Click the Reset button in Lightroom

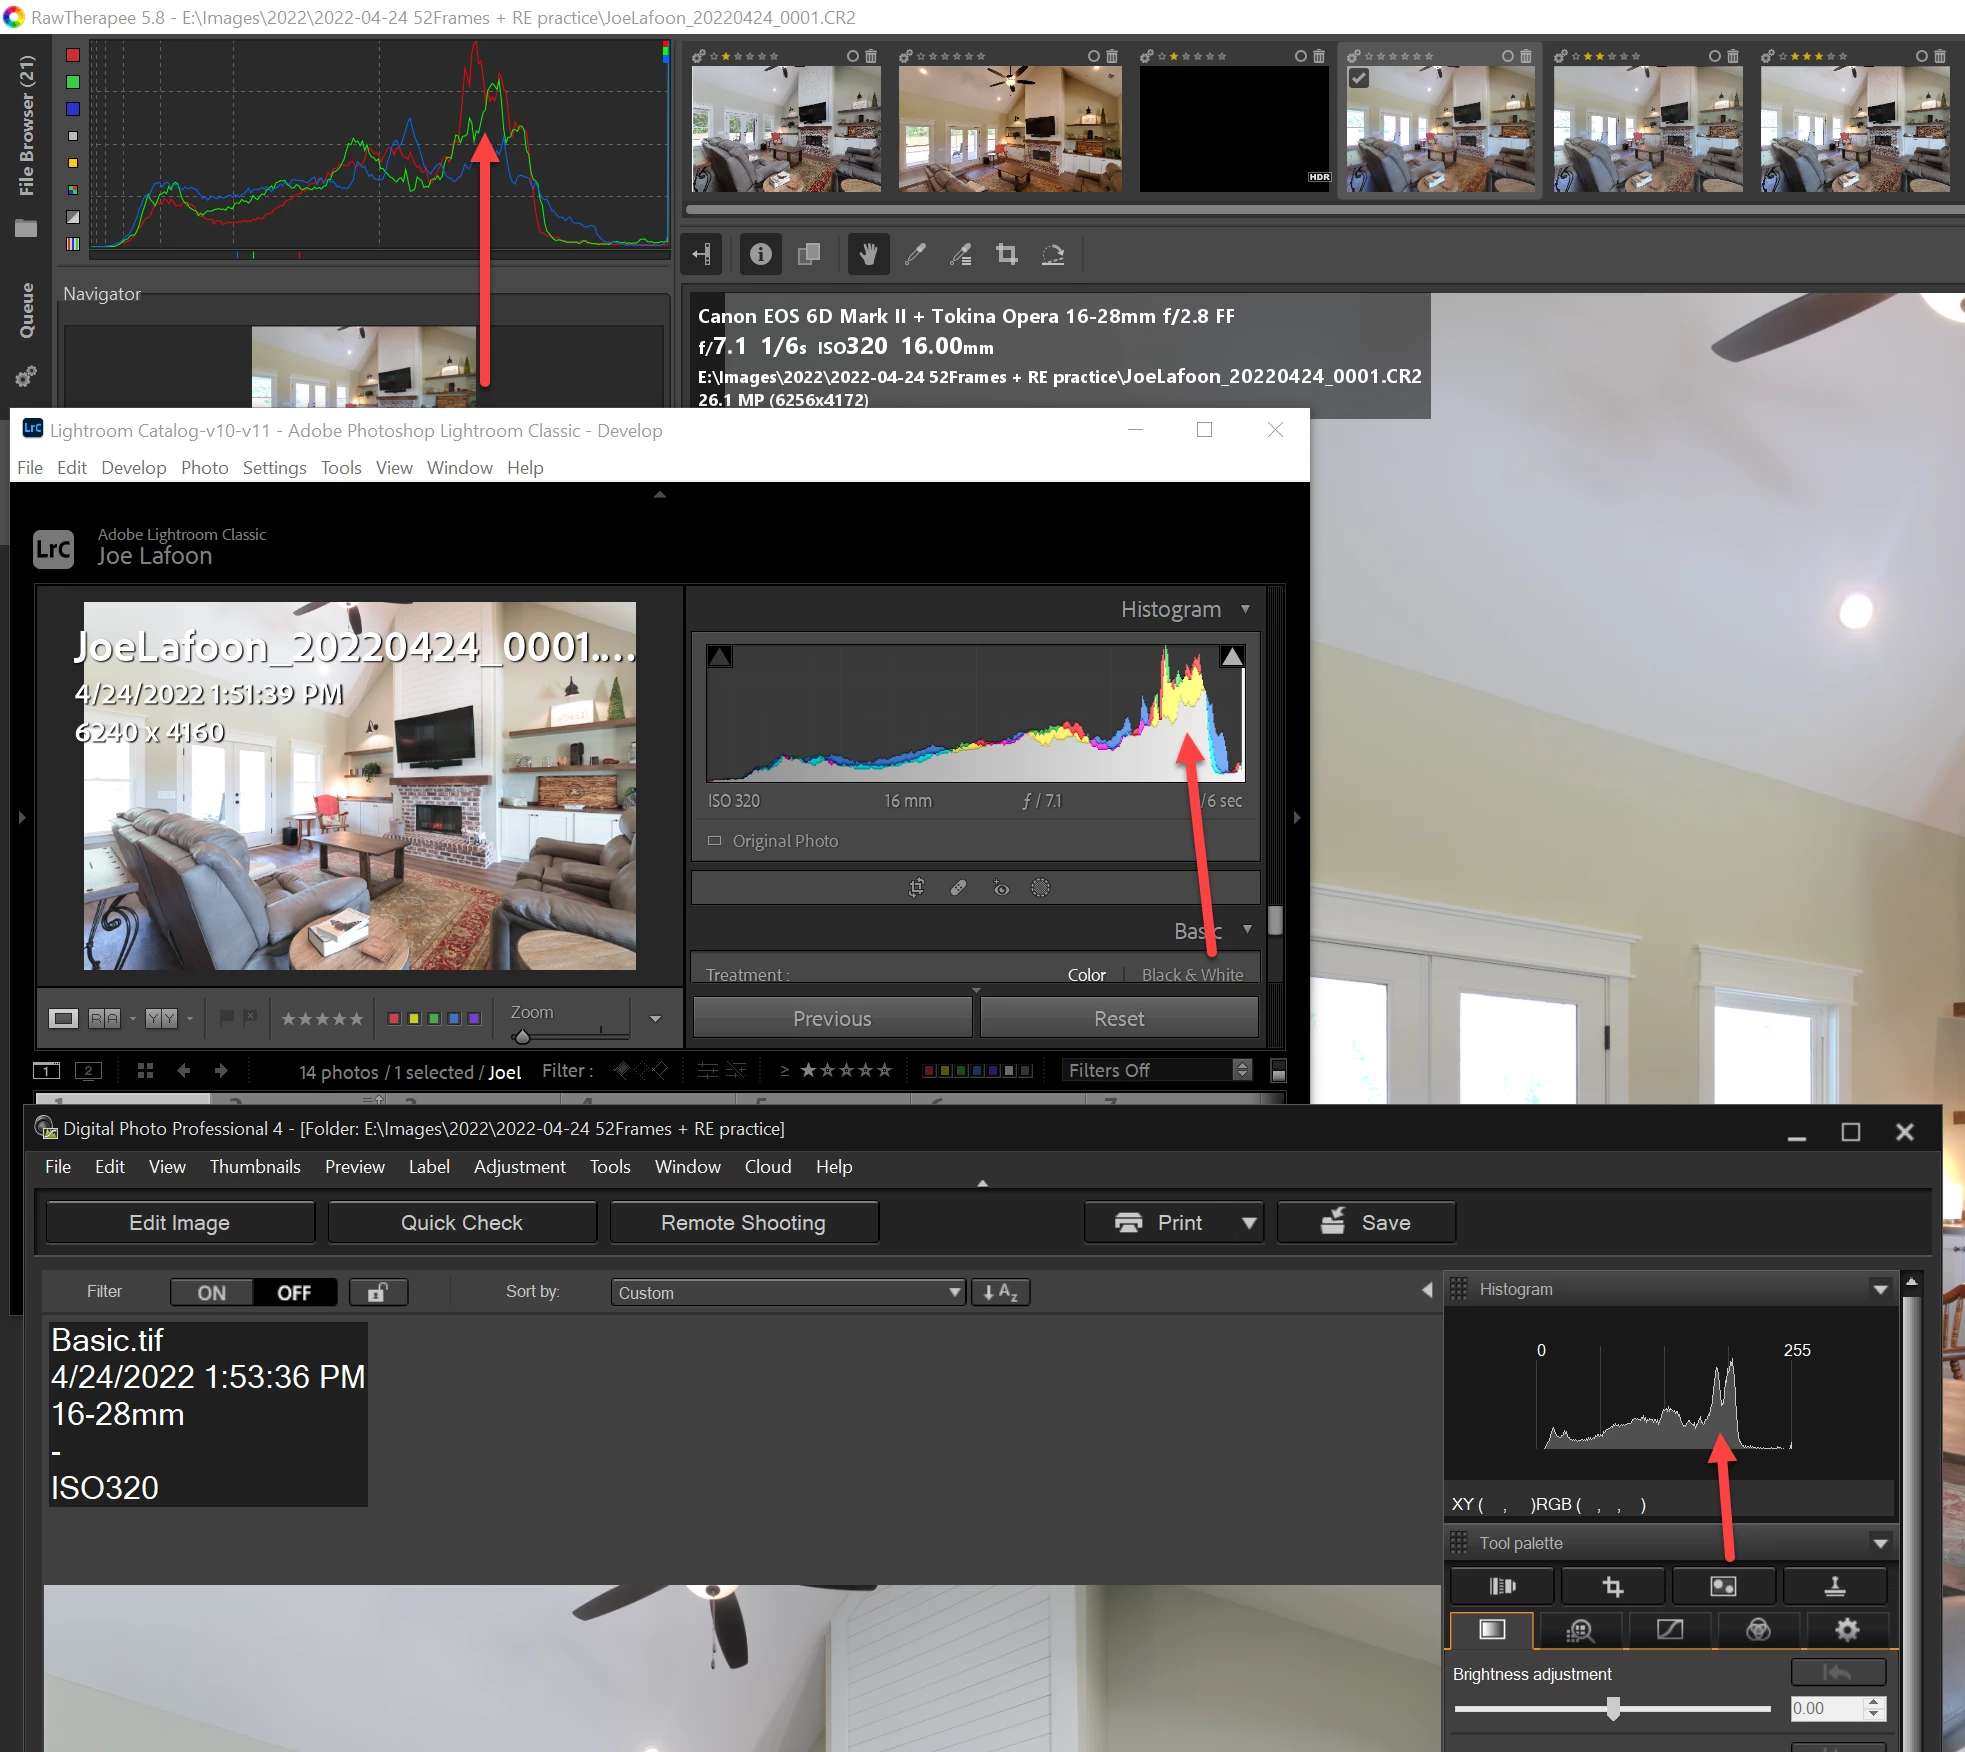(x=1118, y=1019)
